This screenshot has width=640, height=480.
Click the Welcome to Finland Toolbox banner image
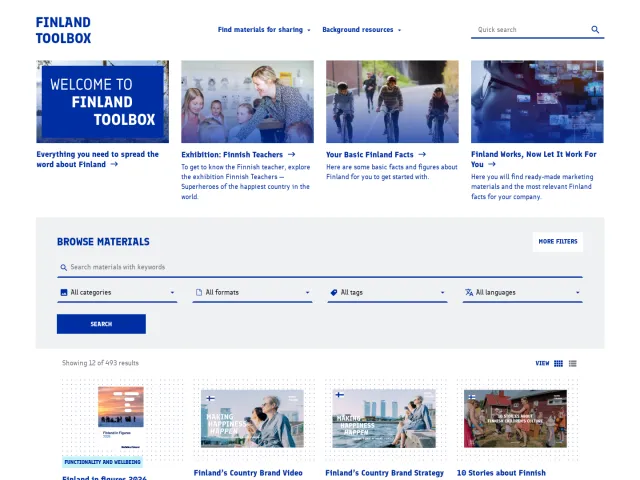coord(102,102)
